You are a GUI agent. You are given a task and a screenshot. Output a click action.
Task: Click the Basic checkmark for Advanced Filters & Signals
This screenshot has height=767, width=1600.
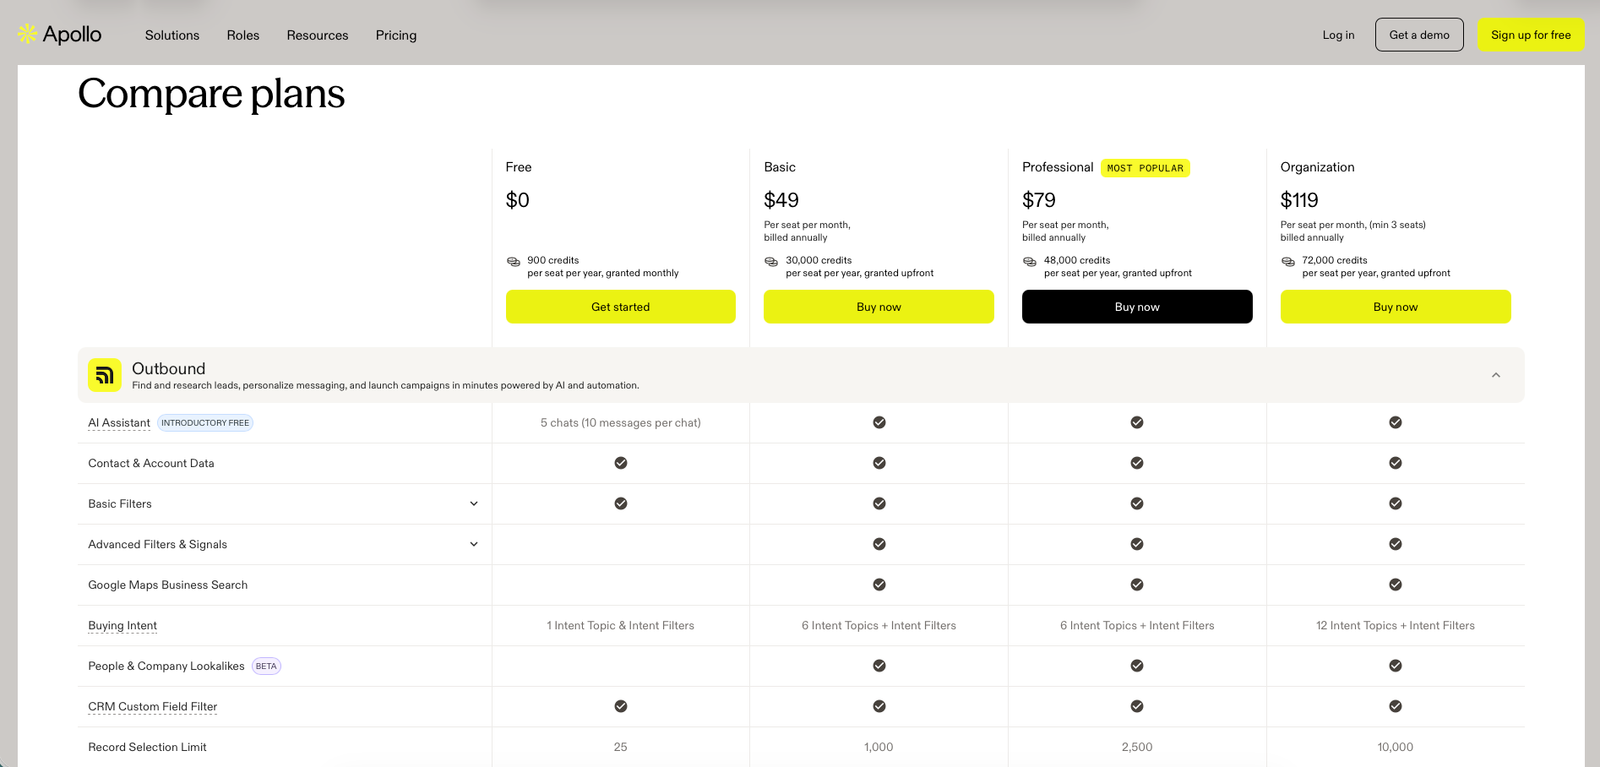click(x=879, y=544)
